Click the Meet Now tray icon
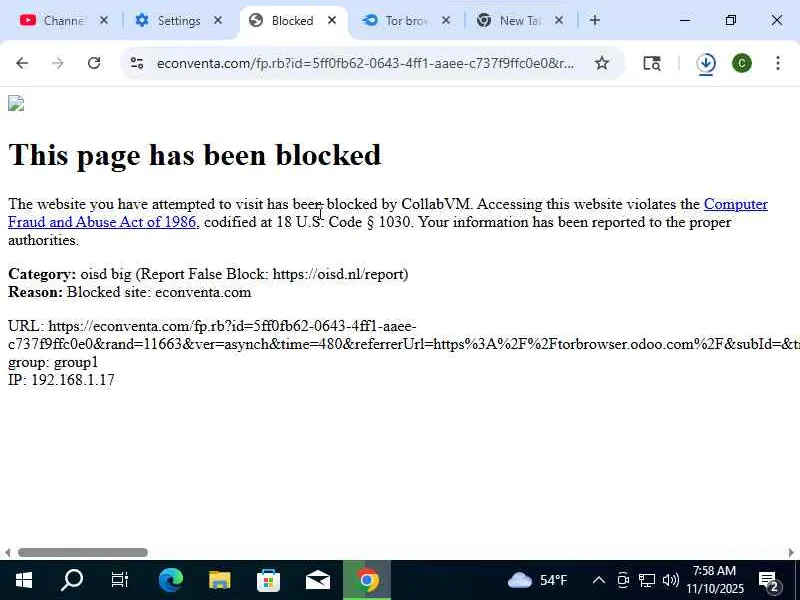Screen dimensions: 800x600 pyautogui.click(x=623, y=580)
